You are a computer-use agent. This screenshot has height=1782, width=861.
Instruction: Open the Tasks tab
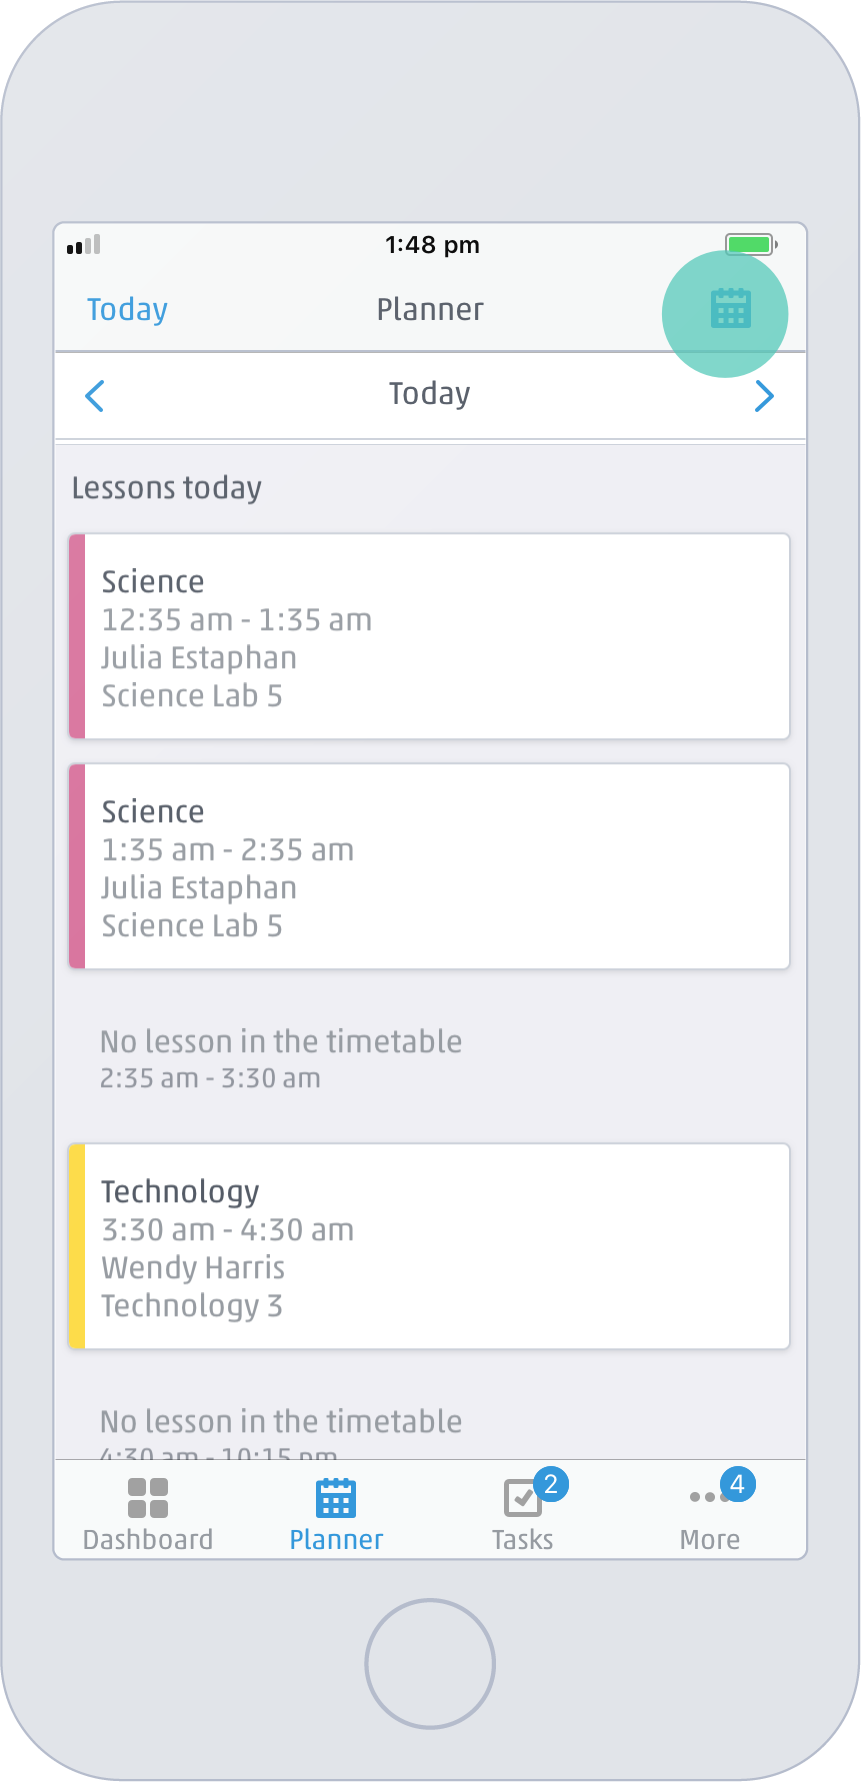coord(522,1510)
